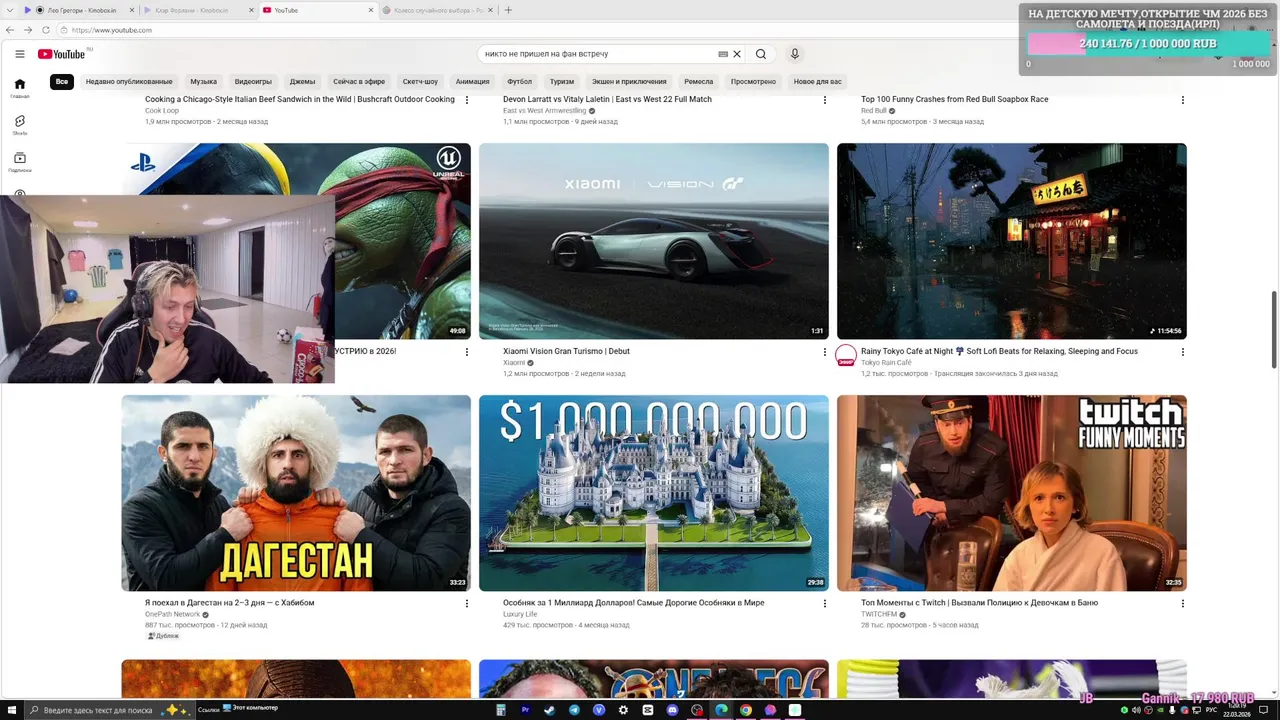
Task: Switch to Колесо случайного выбора tab
Action: click(436, 10)
